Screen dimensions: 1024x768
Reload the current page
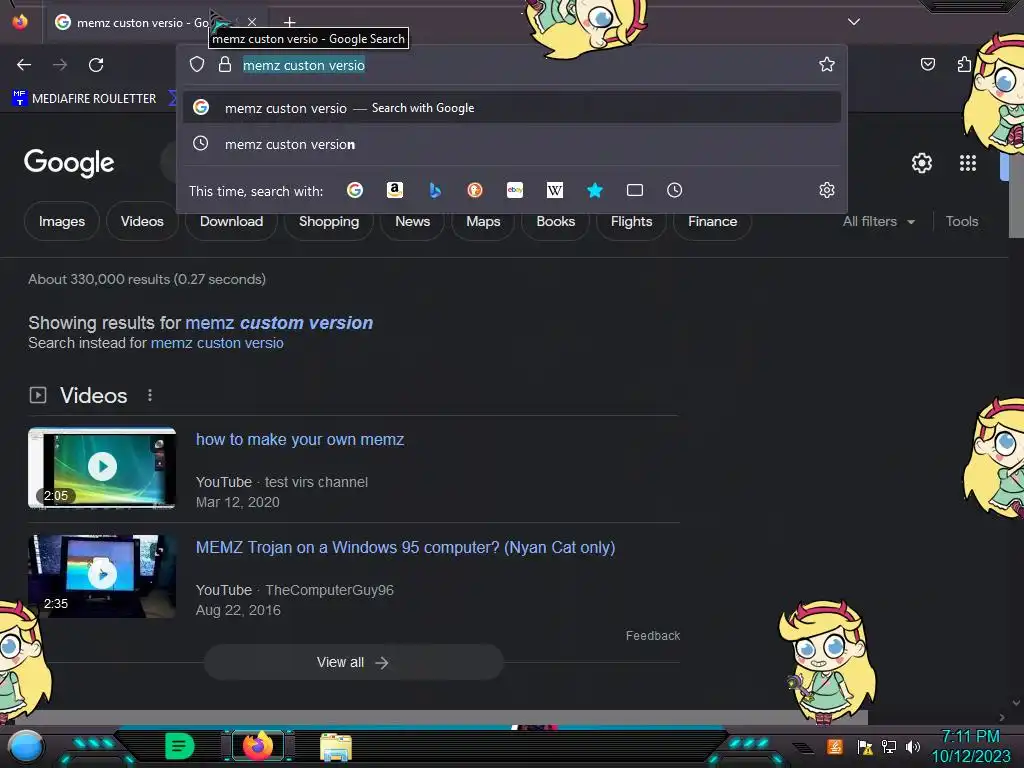(96, 65)
